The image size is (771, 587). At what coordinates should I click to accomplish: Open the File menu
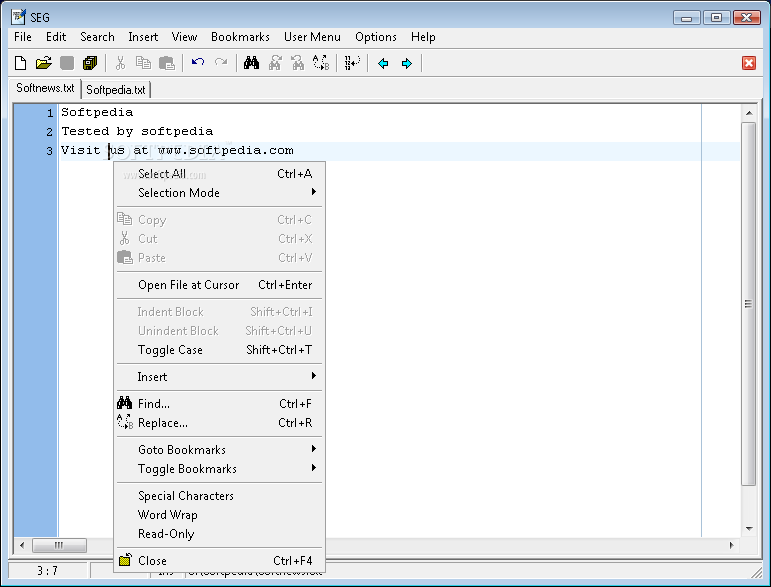(23, 37)
